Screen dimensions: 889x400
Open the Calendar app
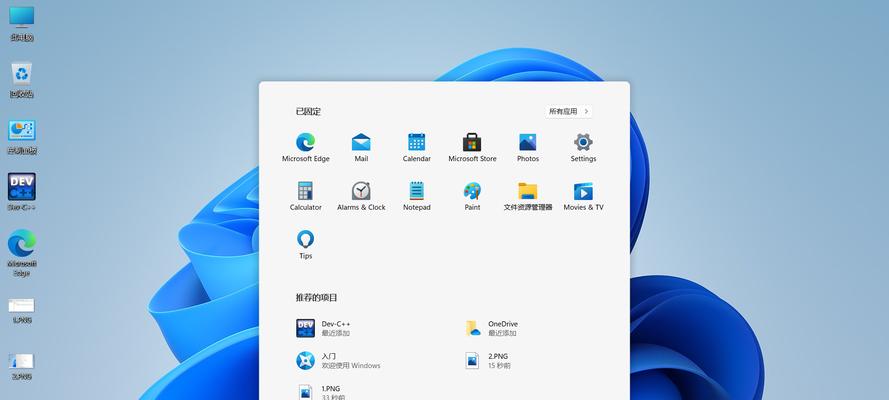coord(417,147)
